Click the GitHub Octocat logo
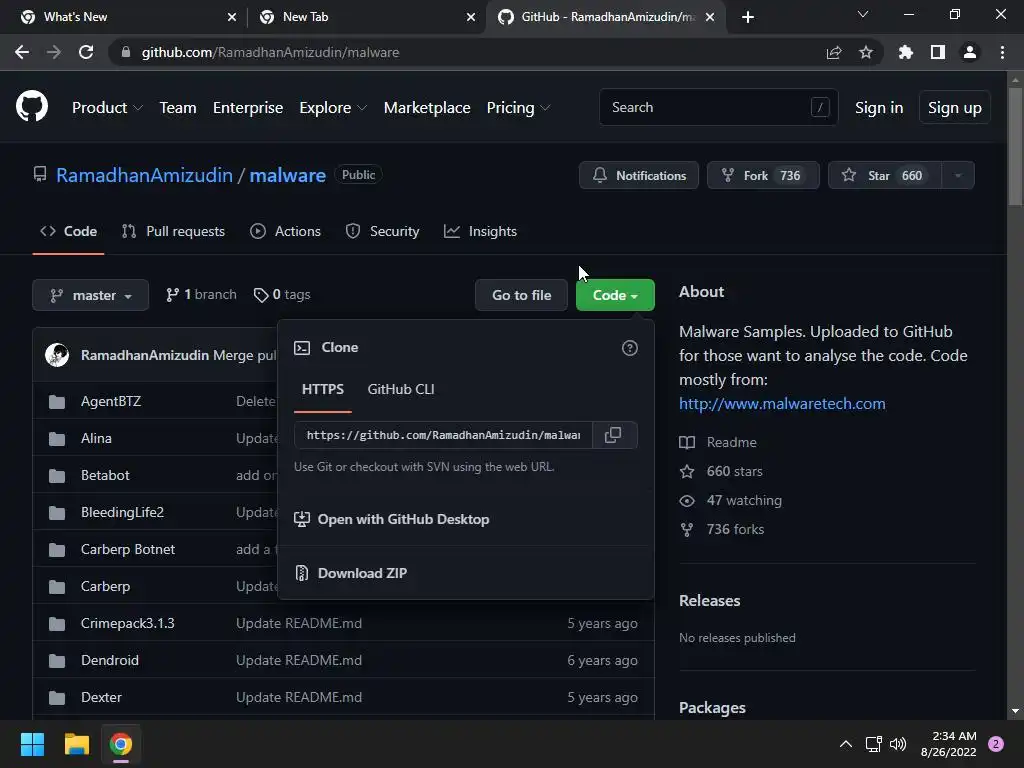This screenshot has width=1024, height=768. click(32, 107)
